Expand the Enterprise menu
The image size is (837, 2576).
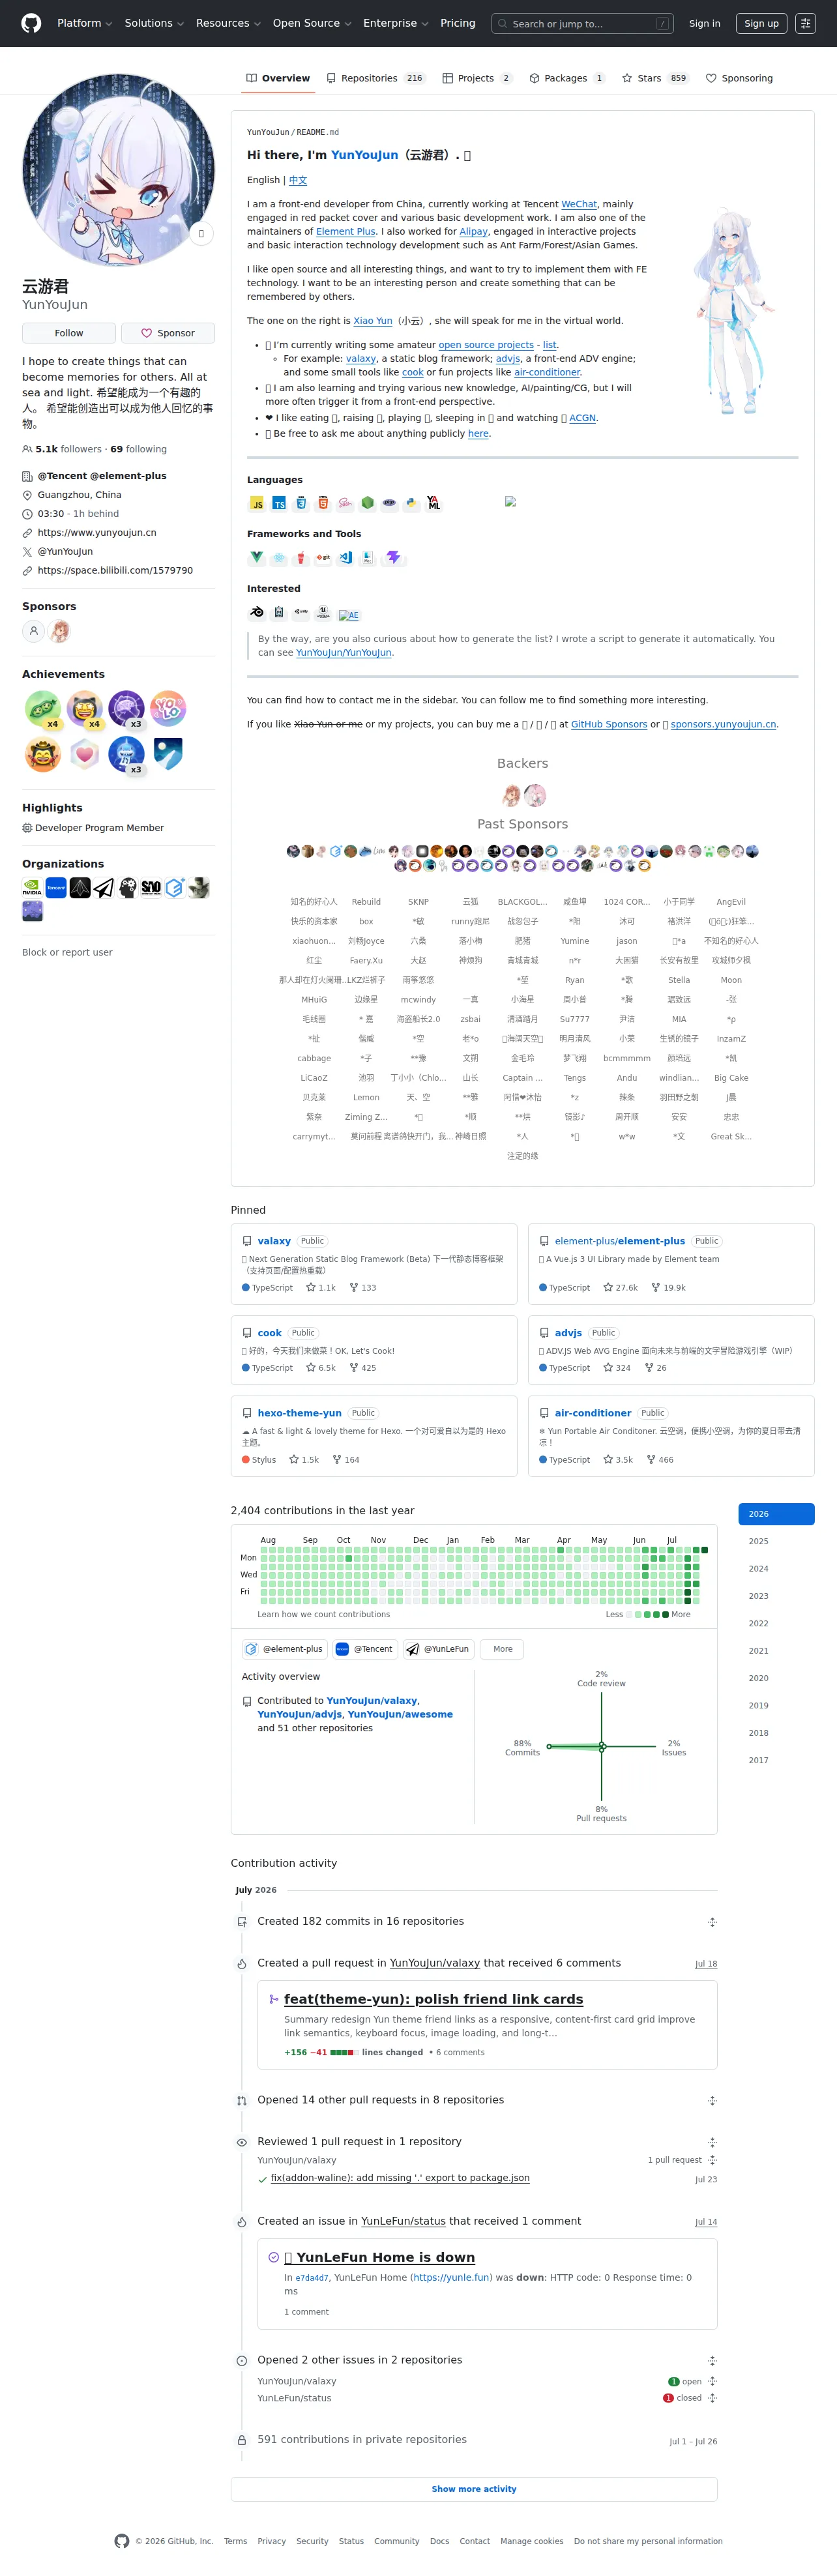click(x=396, y=23)
